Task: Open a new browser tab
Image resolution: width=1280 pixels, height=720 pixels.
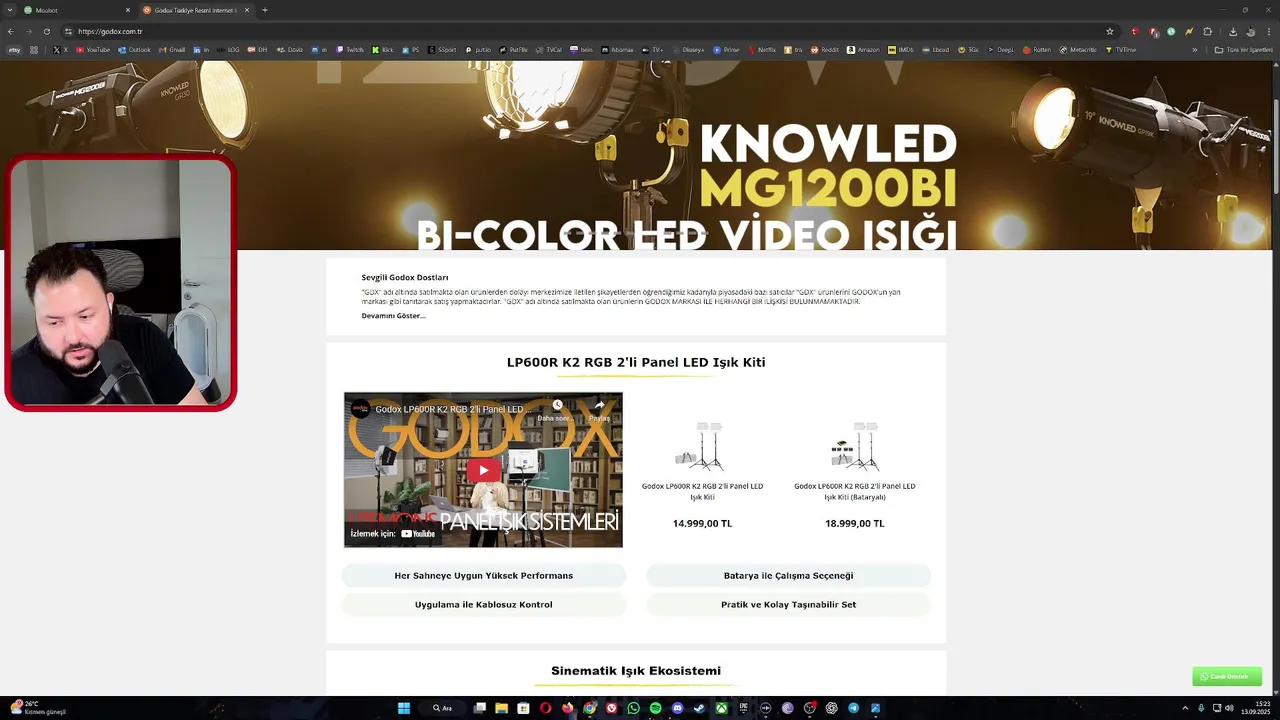Action: (x=265, y=10)
